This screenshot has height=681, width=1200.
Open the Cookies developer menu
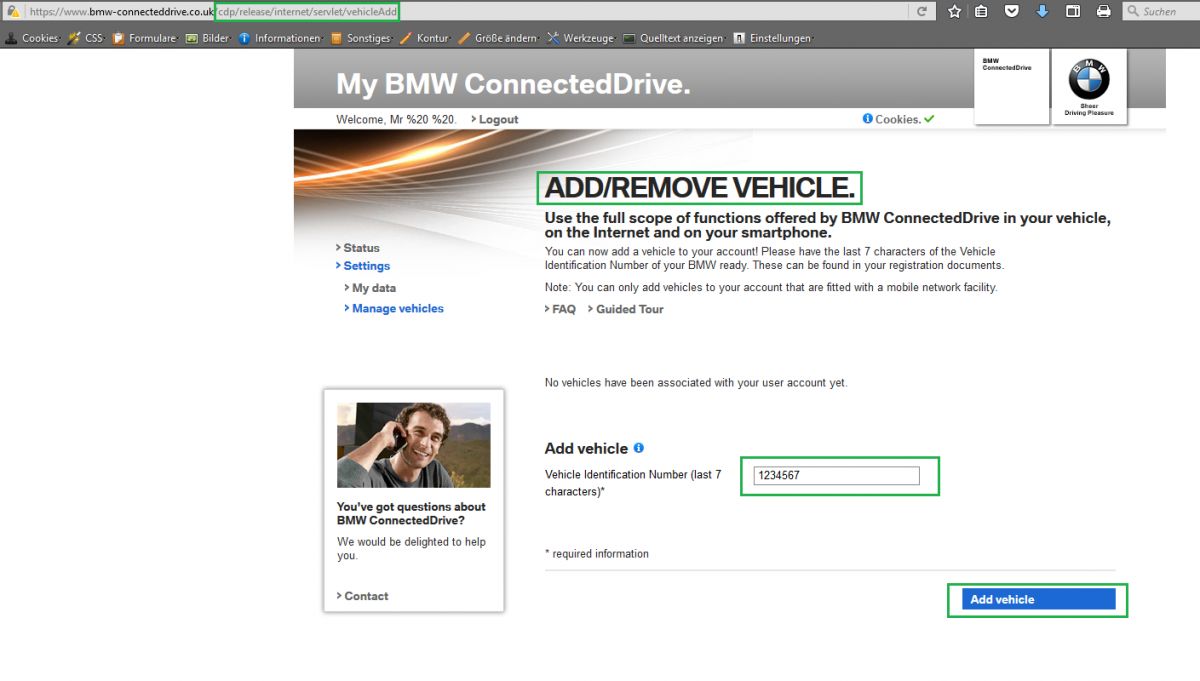[x=32, y=38]
